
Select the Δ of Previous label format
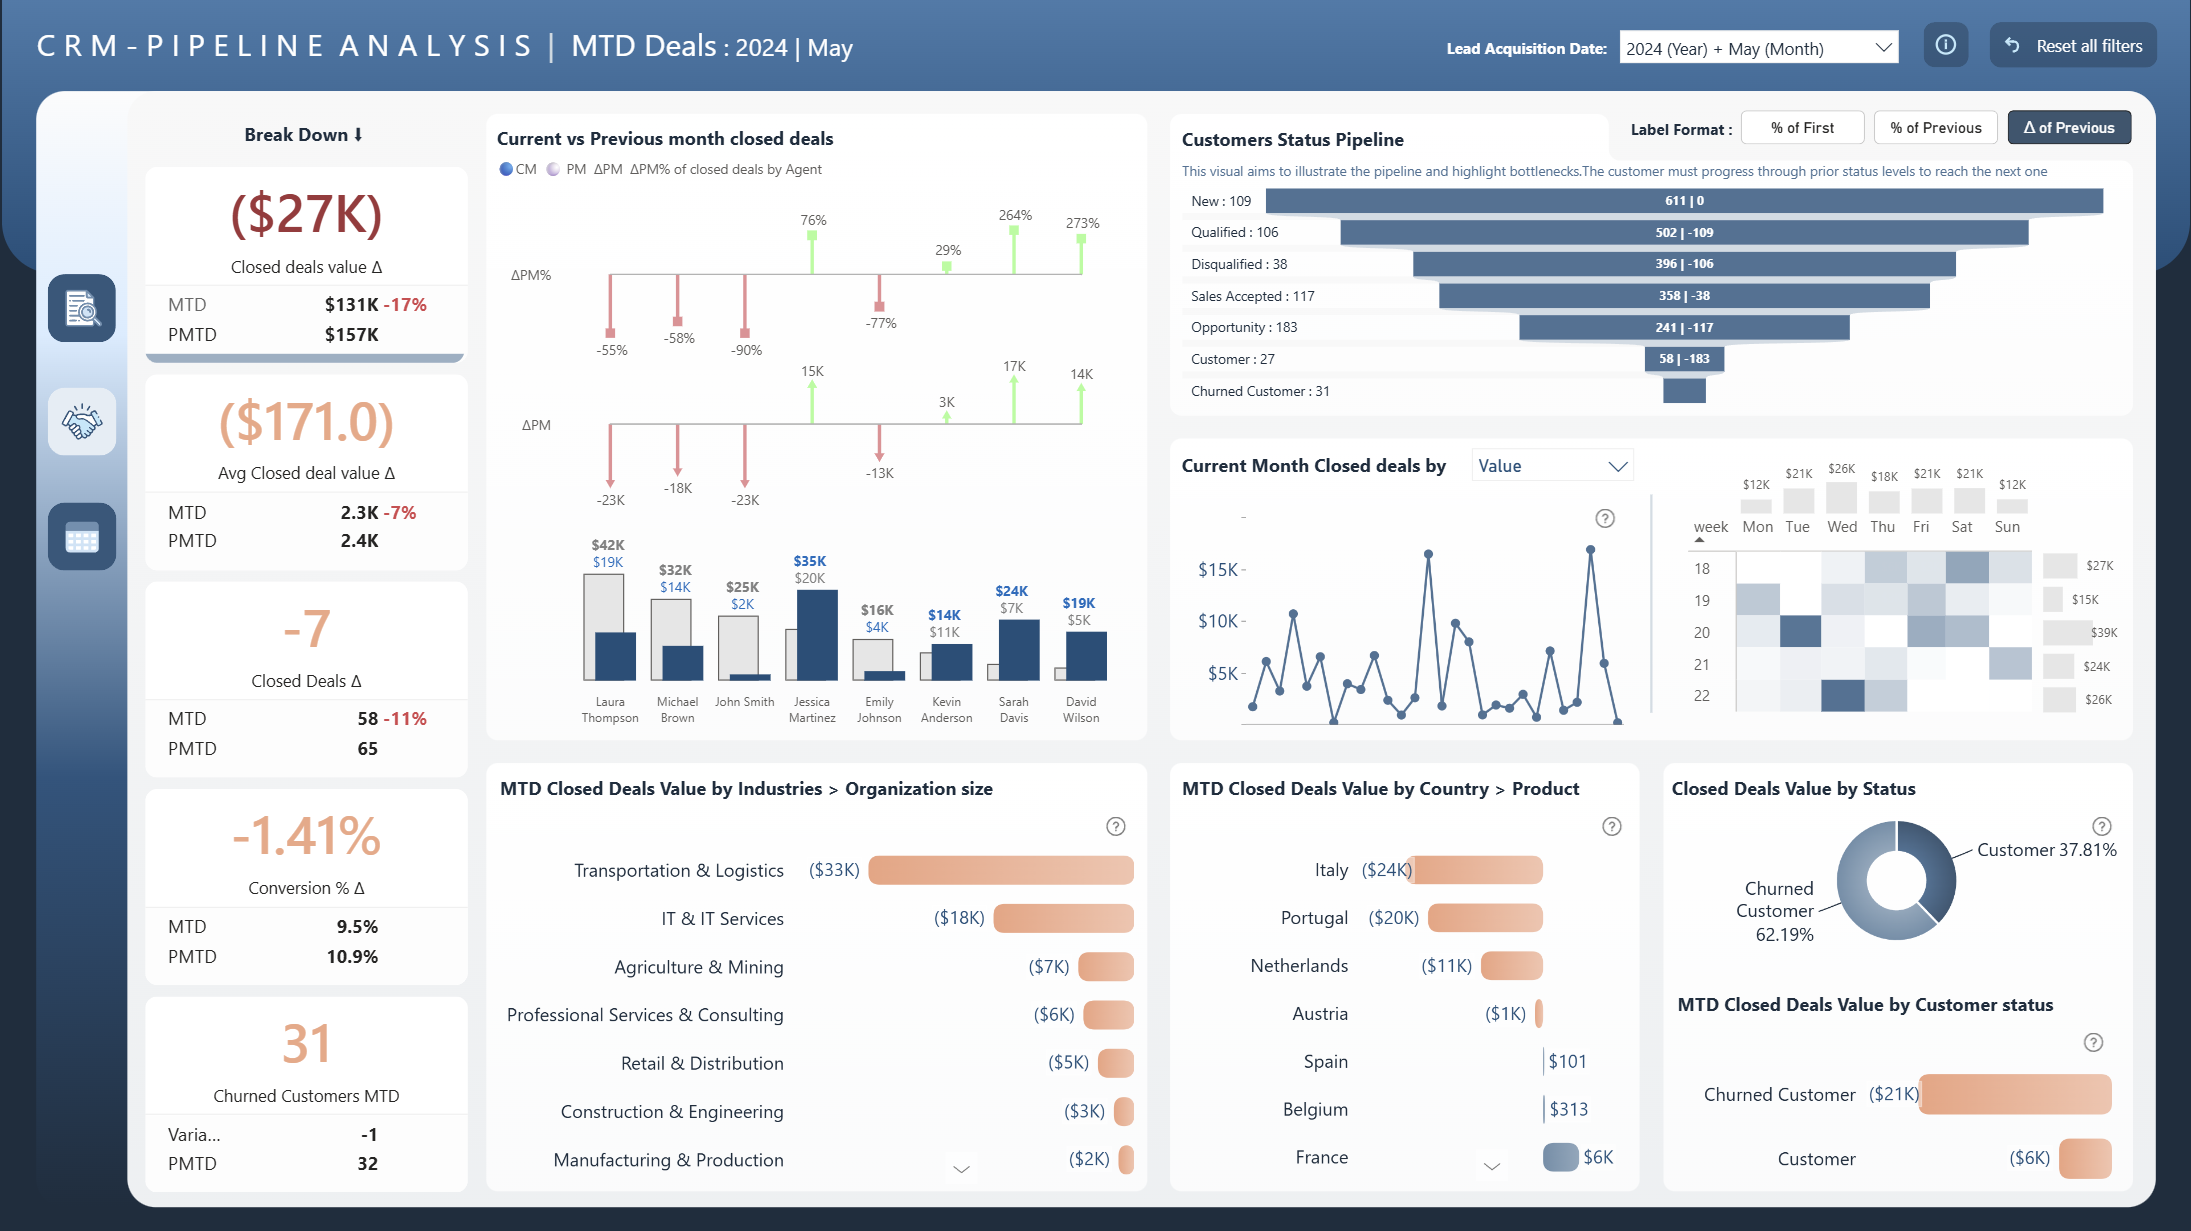[2068, 128]
